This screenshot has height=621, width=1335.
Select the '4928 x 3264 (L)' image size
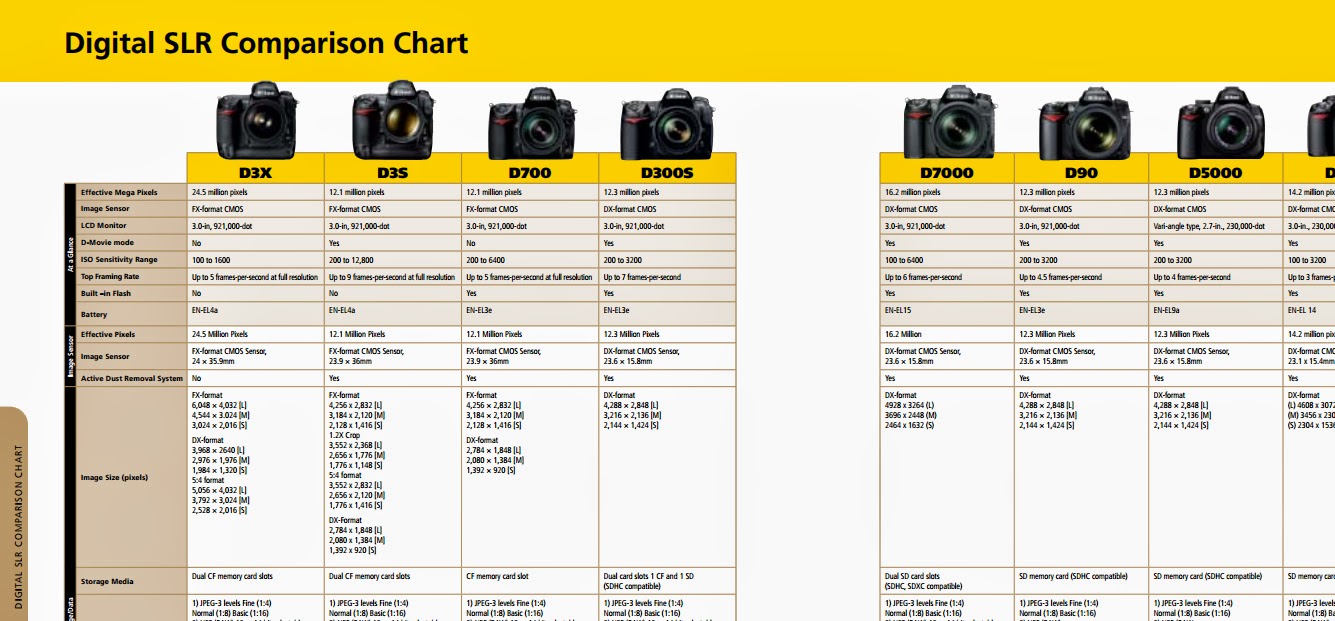pos(911,405)
